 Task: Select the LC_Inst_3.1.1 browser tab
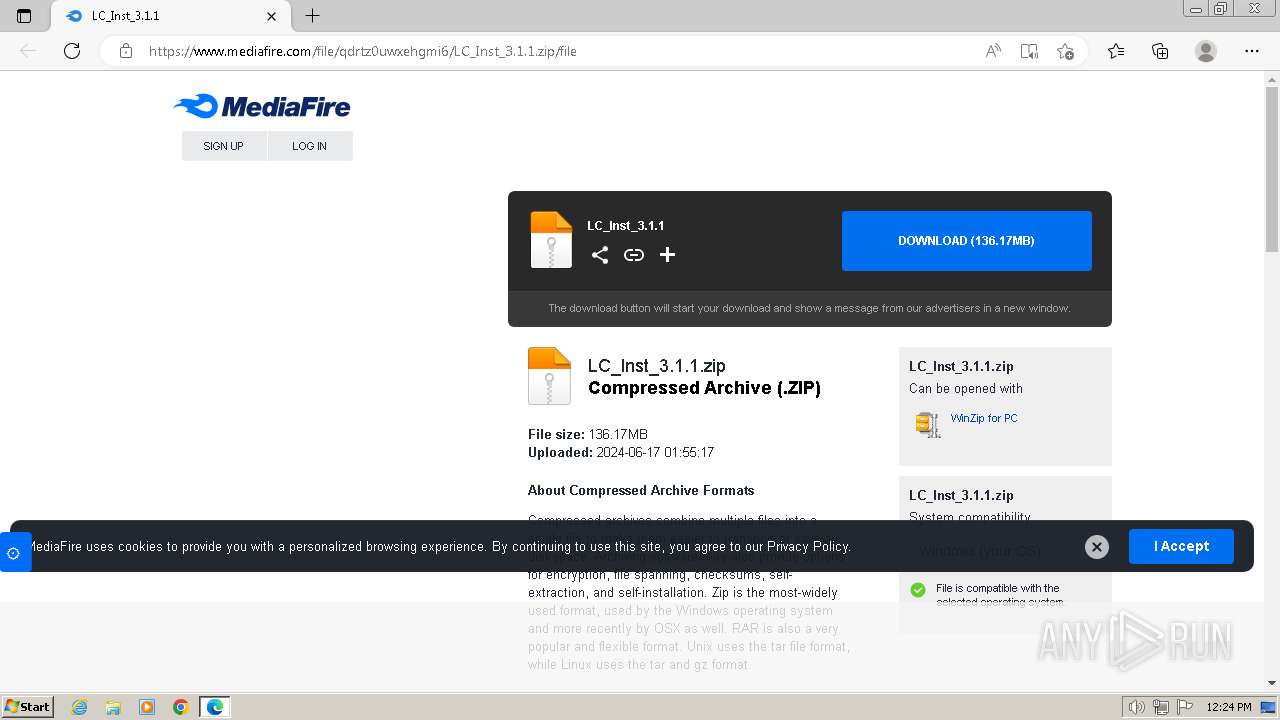pos(168,16)
